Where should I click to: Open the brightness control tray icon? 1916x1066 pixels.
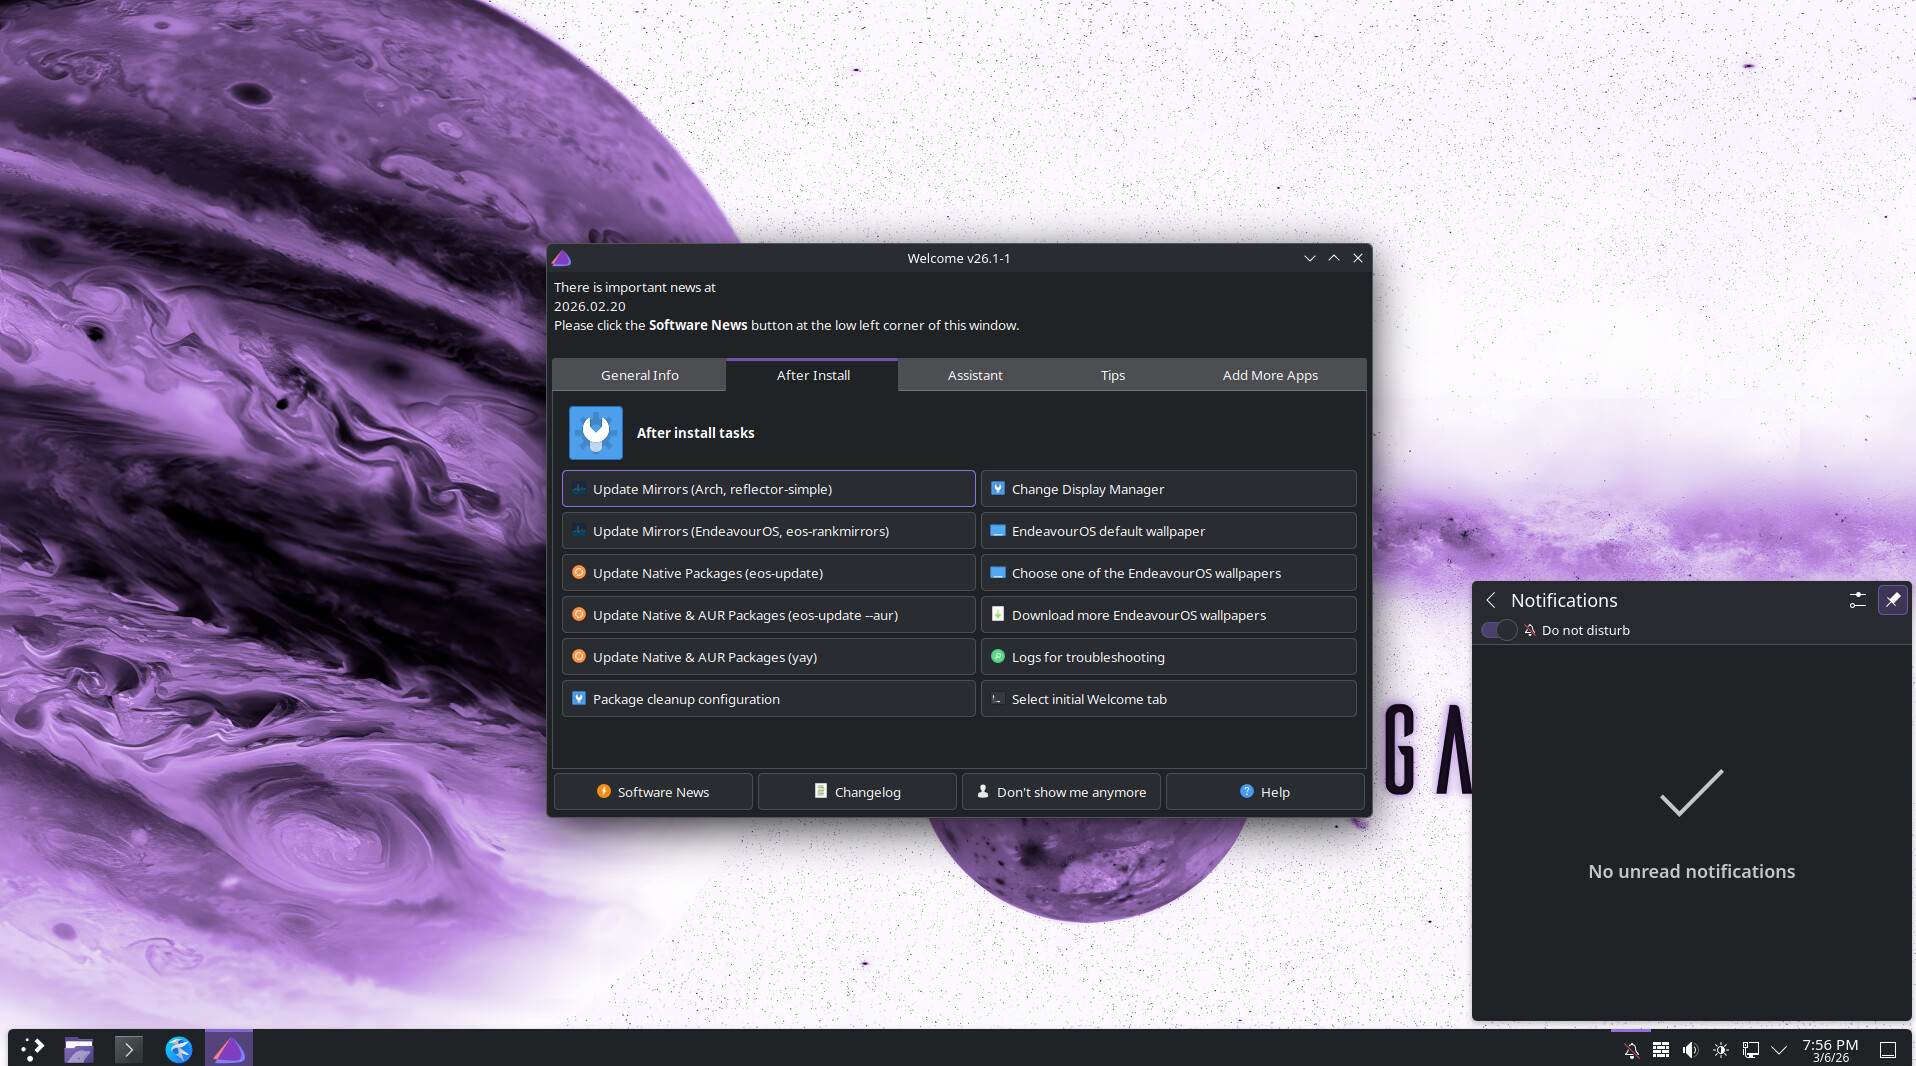[1720, 1050]
